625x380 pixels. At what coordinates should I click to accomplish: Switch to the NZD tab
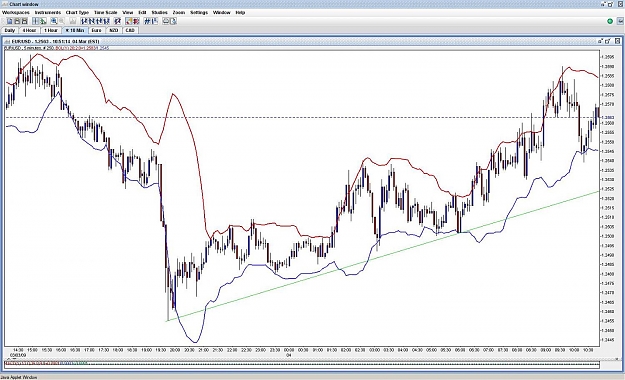[114, 30]
